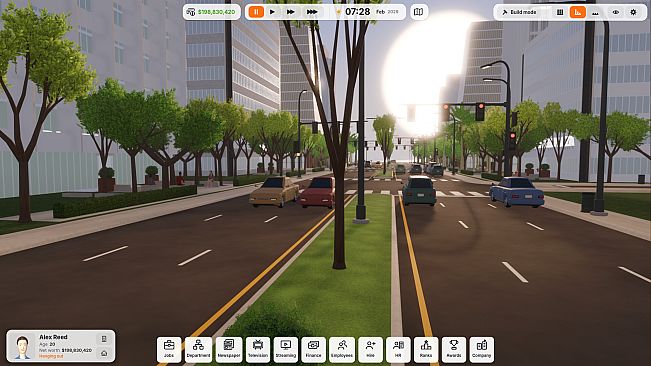Click the Alex Reed name
Image resolution: width=651 pixels, height=366 pixels.
coord(53,337)
